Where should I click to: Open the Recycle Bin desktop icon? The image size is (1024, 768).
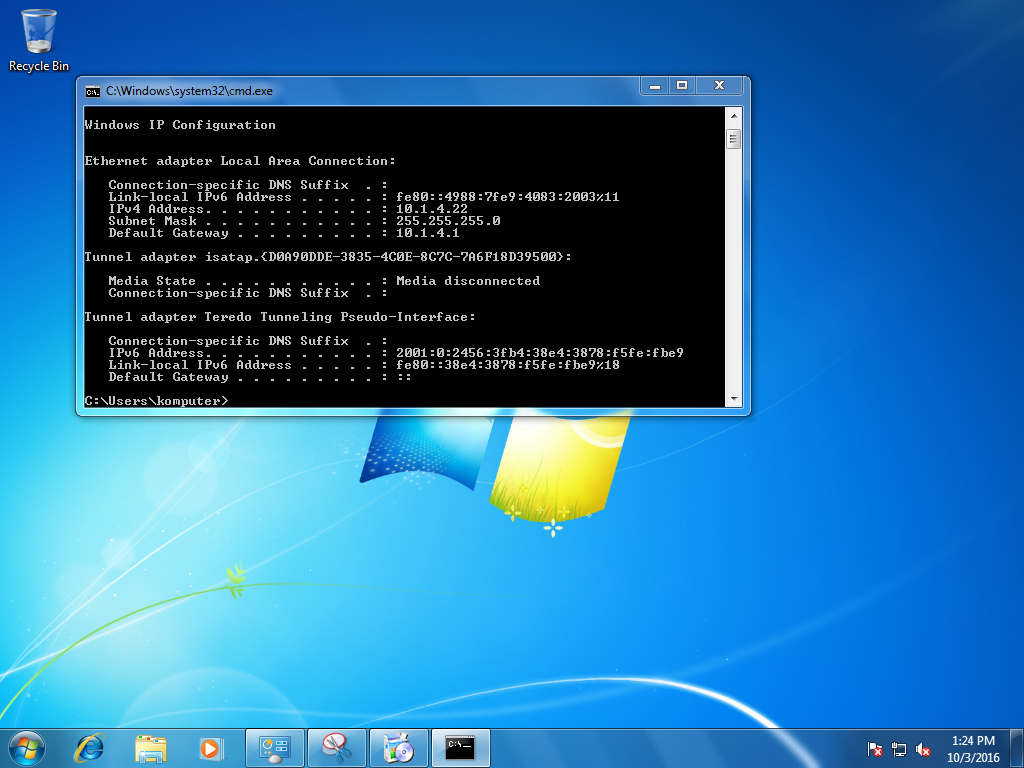point(39,40)
